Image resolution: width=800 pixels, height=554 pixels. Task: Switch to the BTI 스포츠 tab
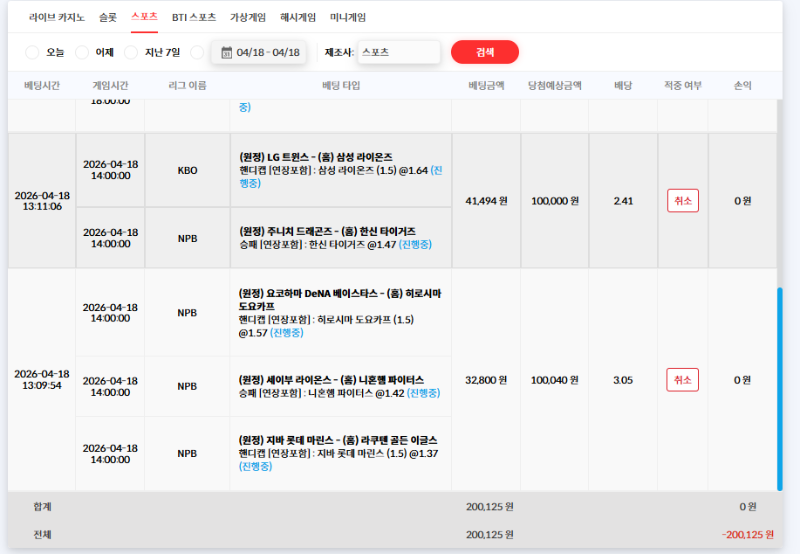pos(194,17)
